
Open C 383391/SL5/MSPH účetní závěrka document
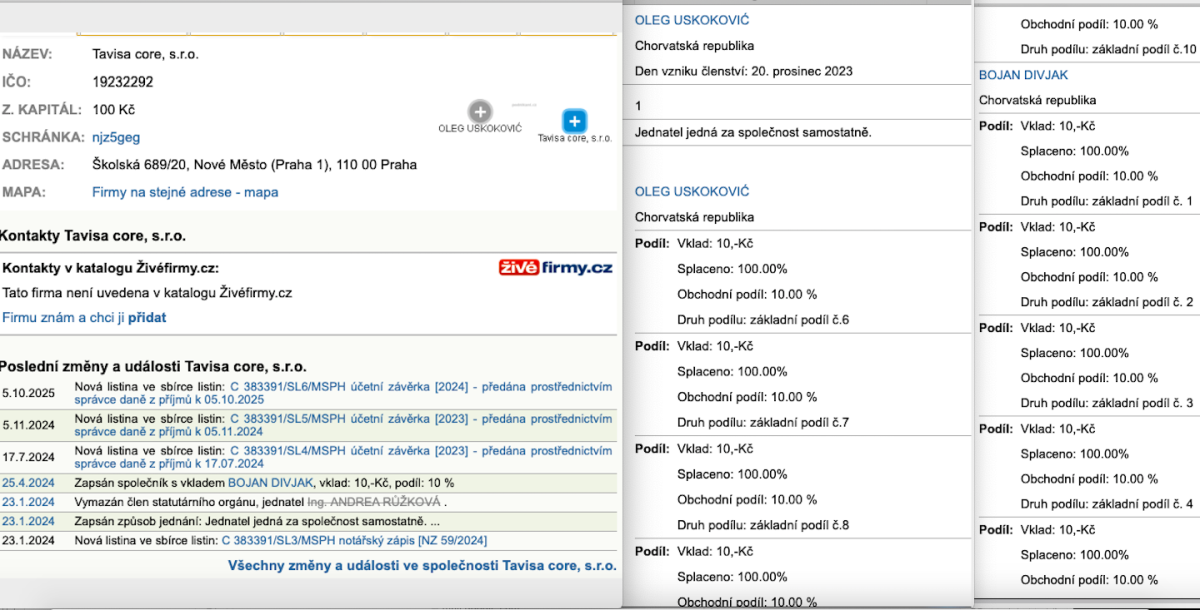(x=421, y=425)
